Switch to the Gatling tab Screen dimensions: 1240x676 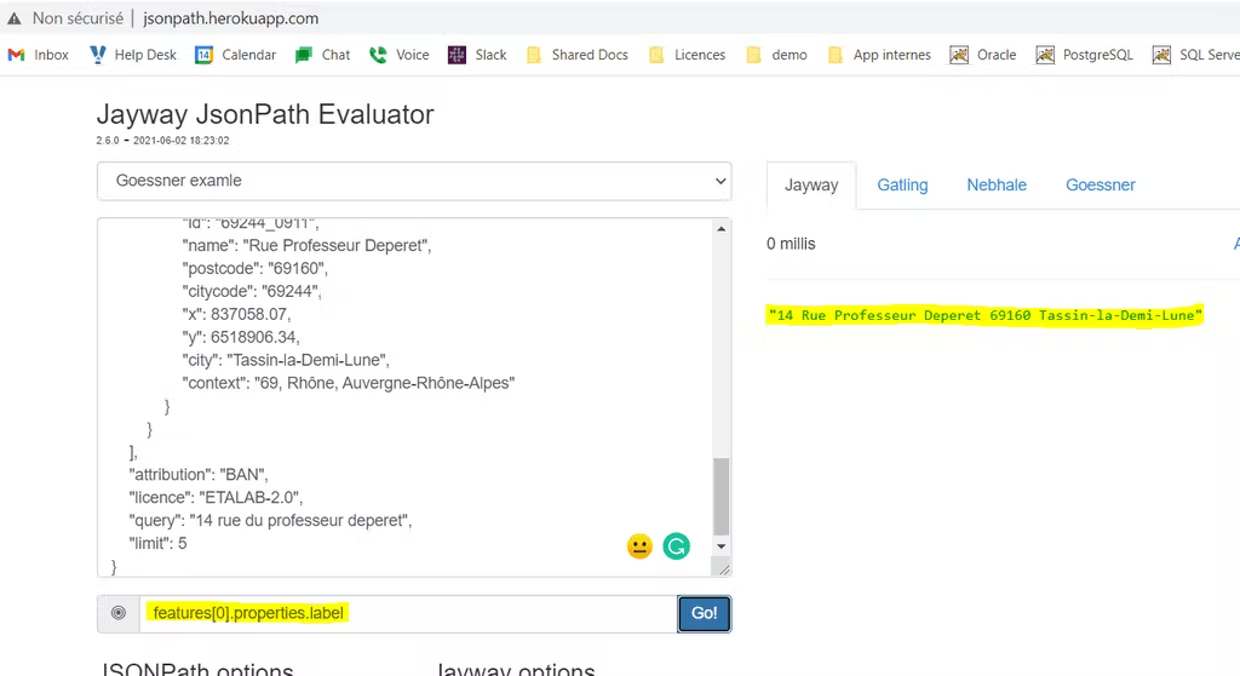tap(902, 185)
